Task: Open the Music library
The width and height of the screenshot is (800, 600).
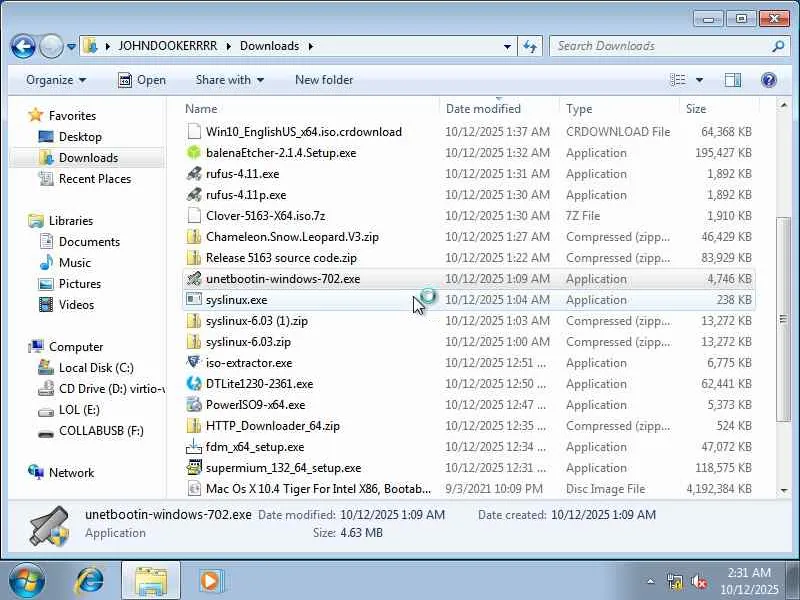Action: (74, 262)
